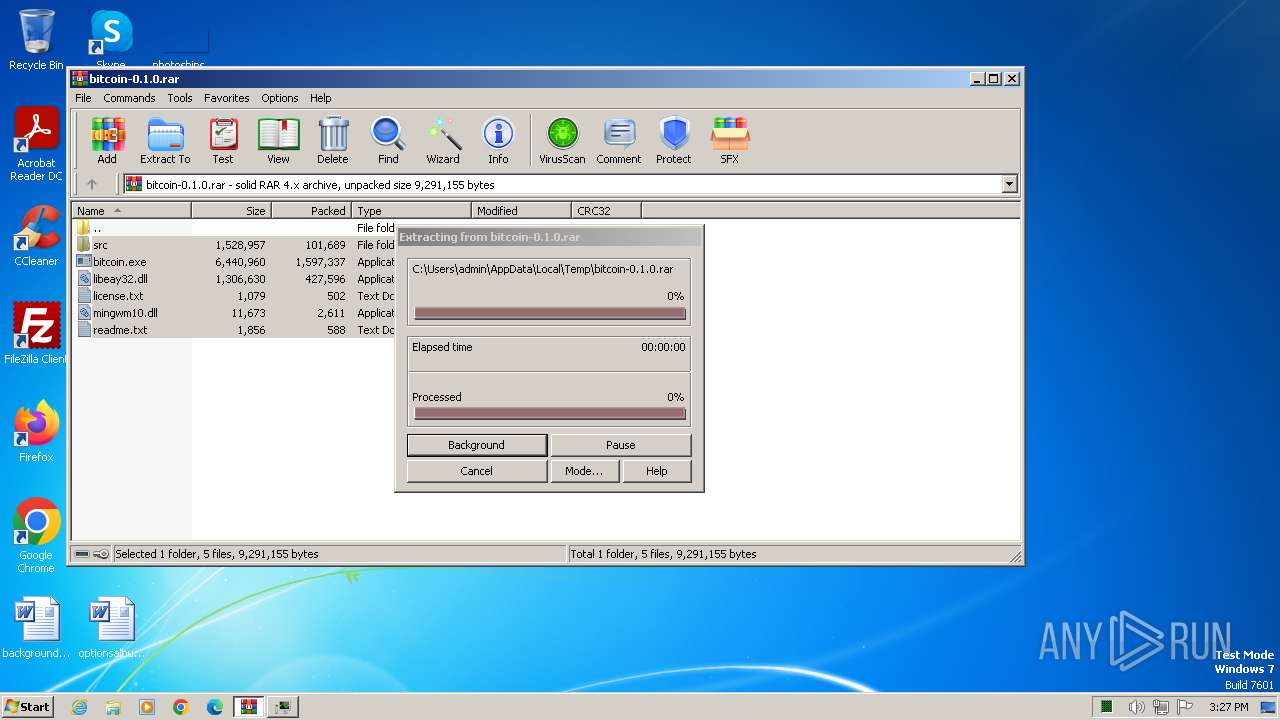Select the src folder row

235,245
